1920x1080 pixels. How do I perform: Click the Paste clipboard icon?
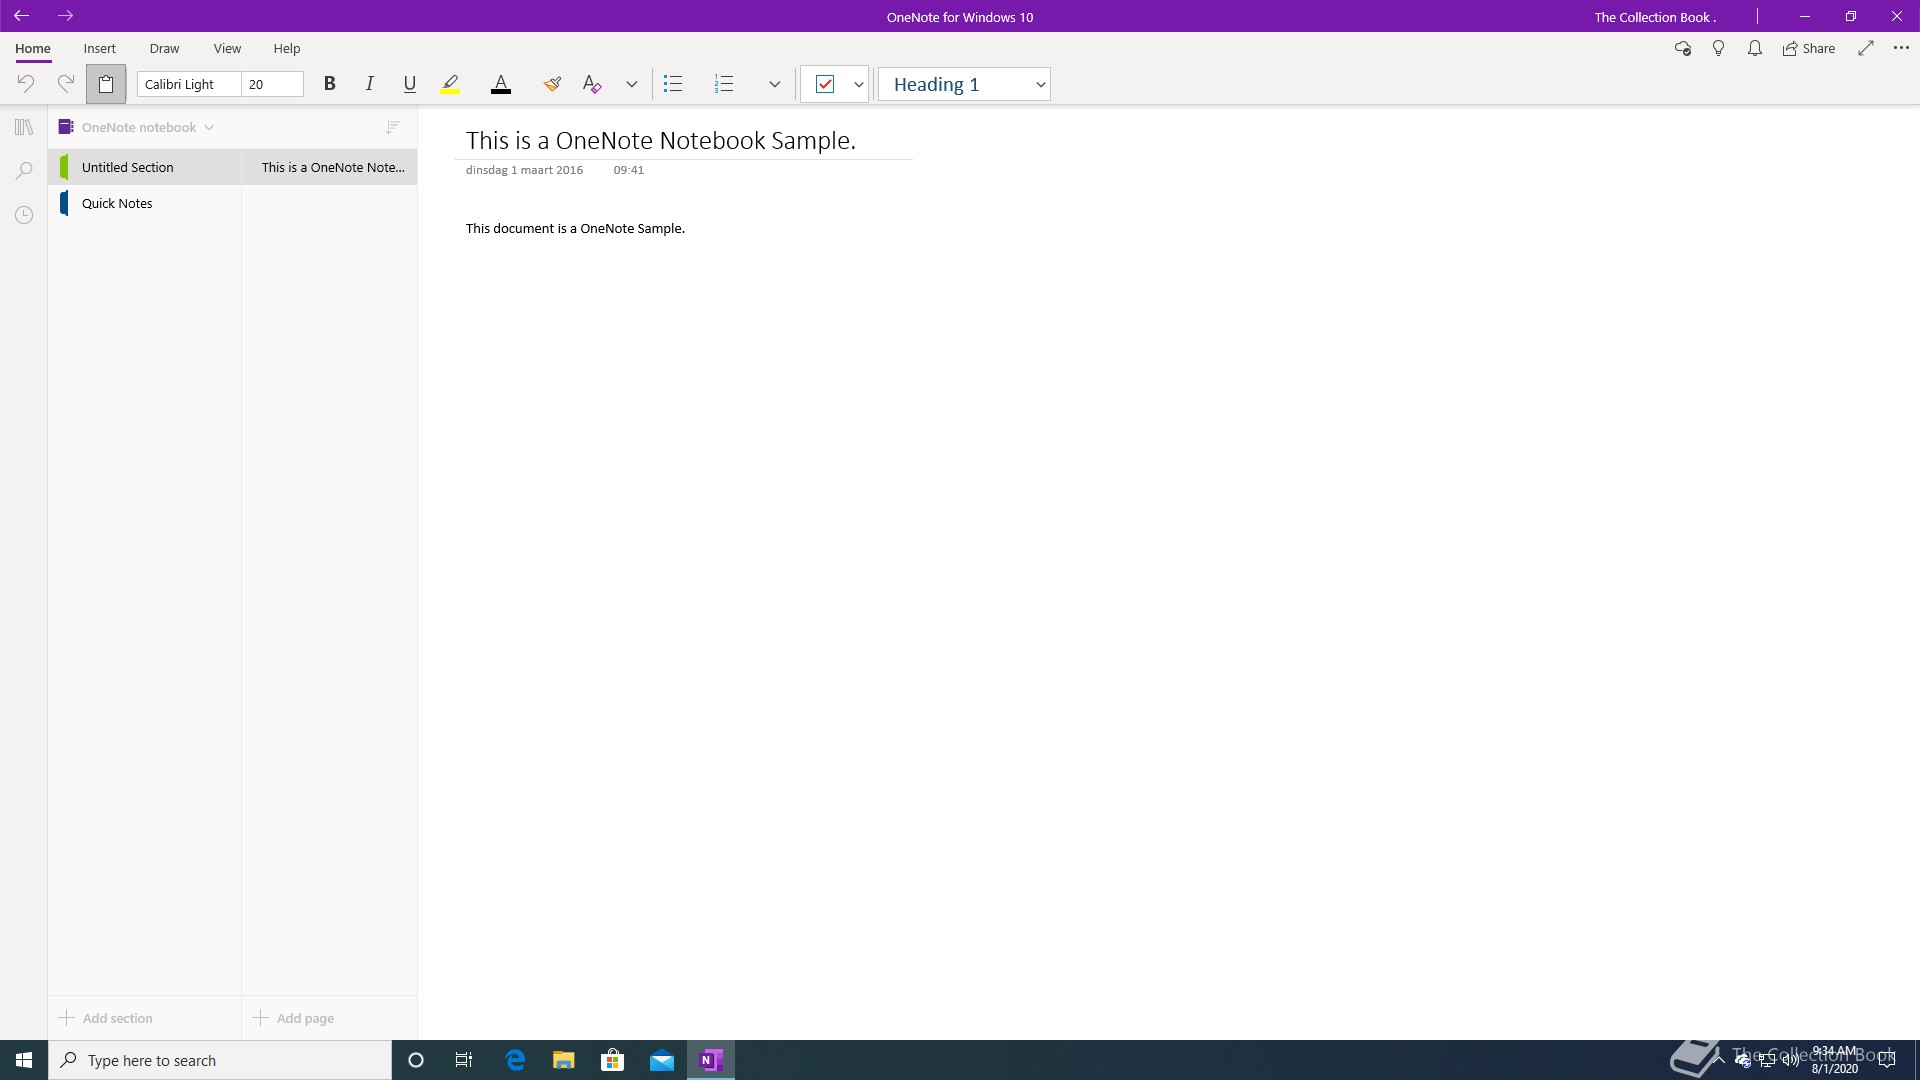(x=106, y=85)
